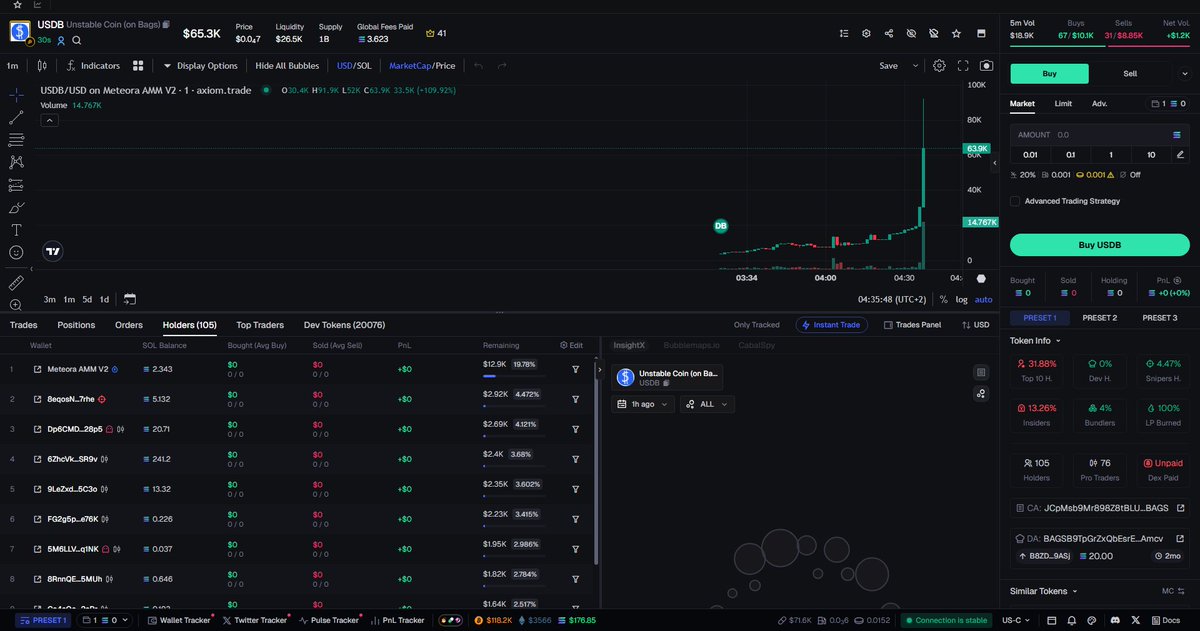Viewport: 1200px width, 631px height.
Task: Select the crosshair cursor tool
Action: click(x=17, y=95)
